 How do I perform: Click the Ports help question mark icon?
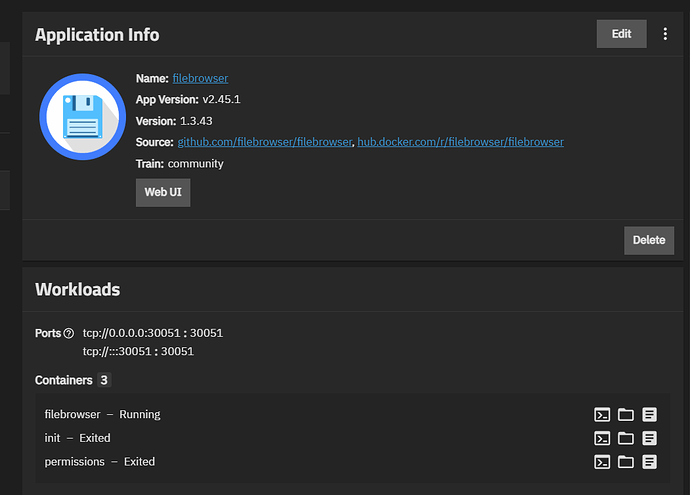[x=69, y=333]
